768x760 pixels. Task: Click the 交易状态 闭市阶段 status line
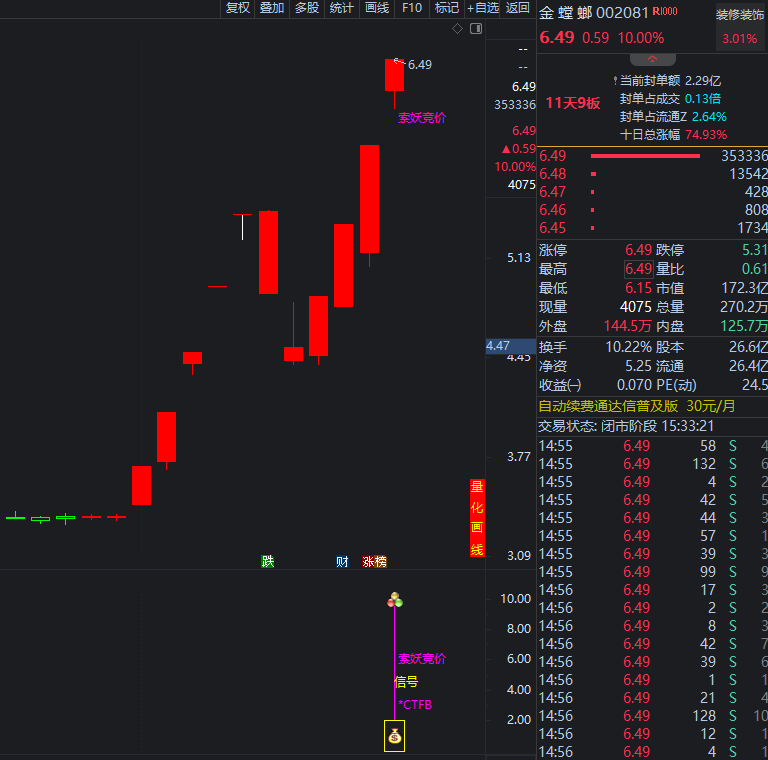click(626, 426)
